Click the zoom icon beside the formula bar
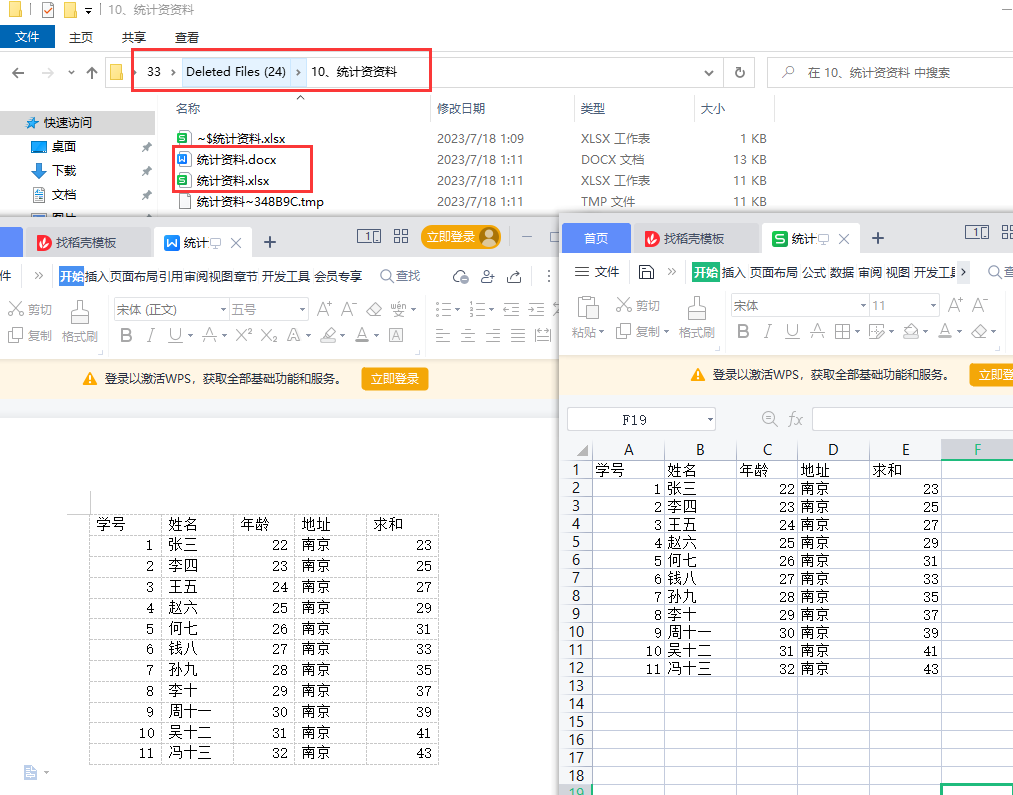 [769, 419]
